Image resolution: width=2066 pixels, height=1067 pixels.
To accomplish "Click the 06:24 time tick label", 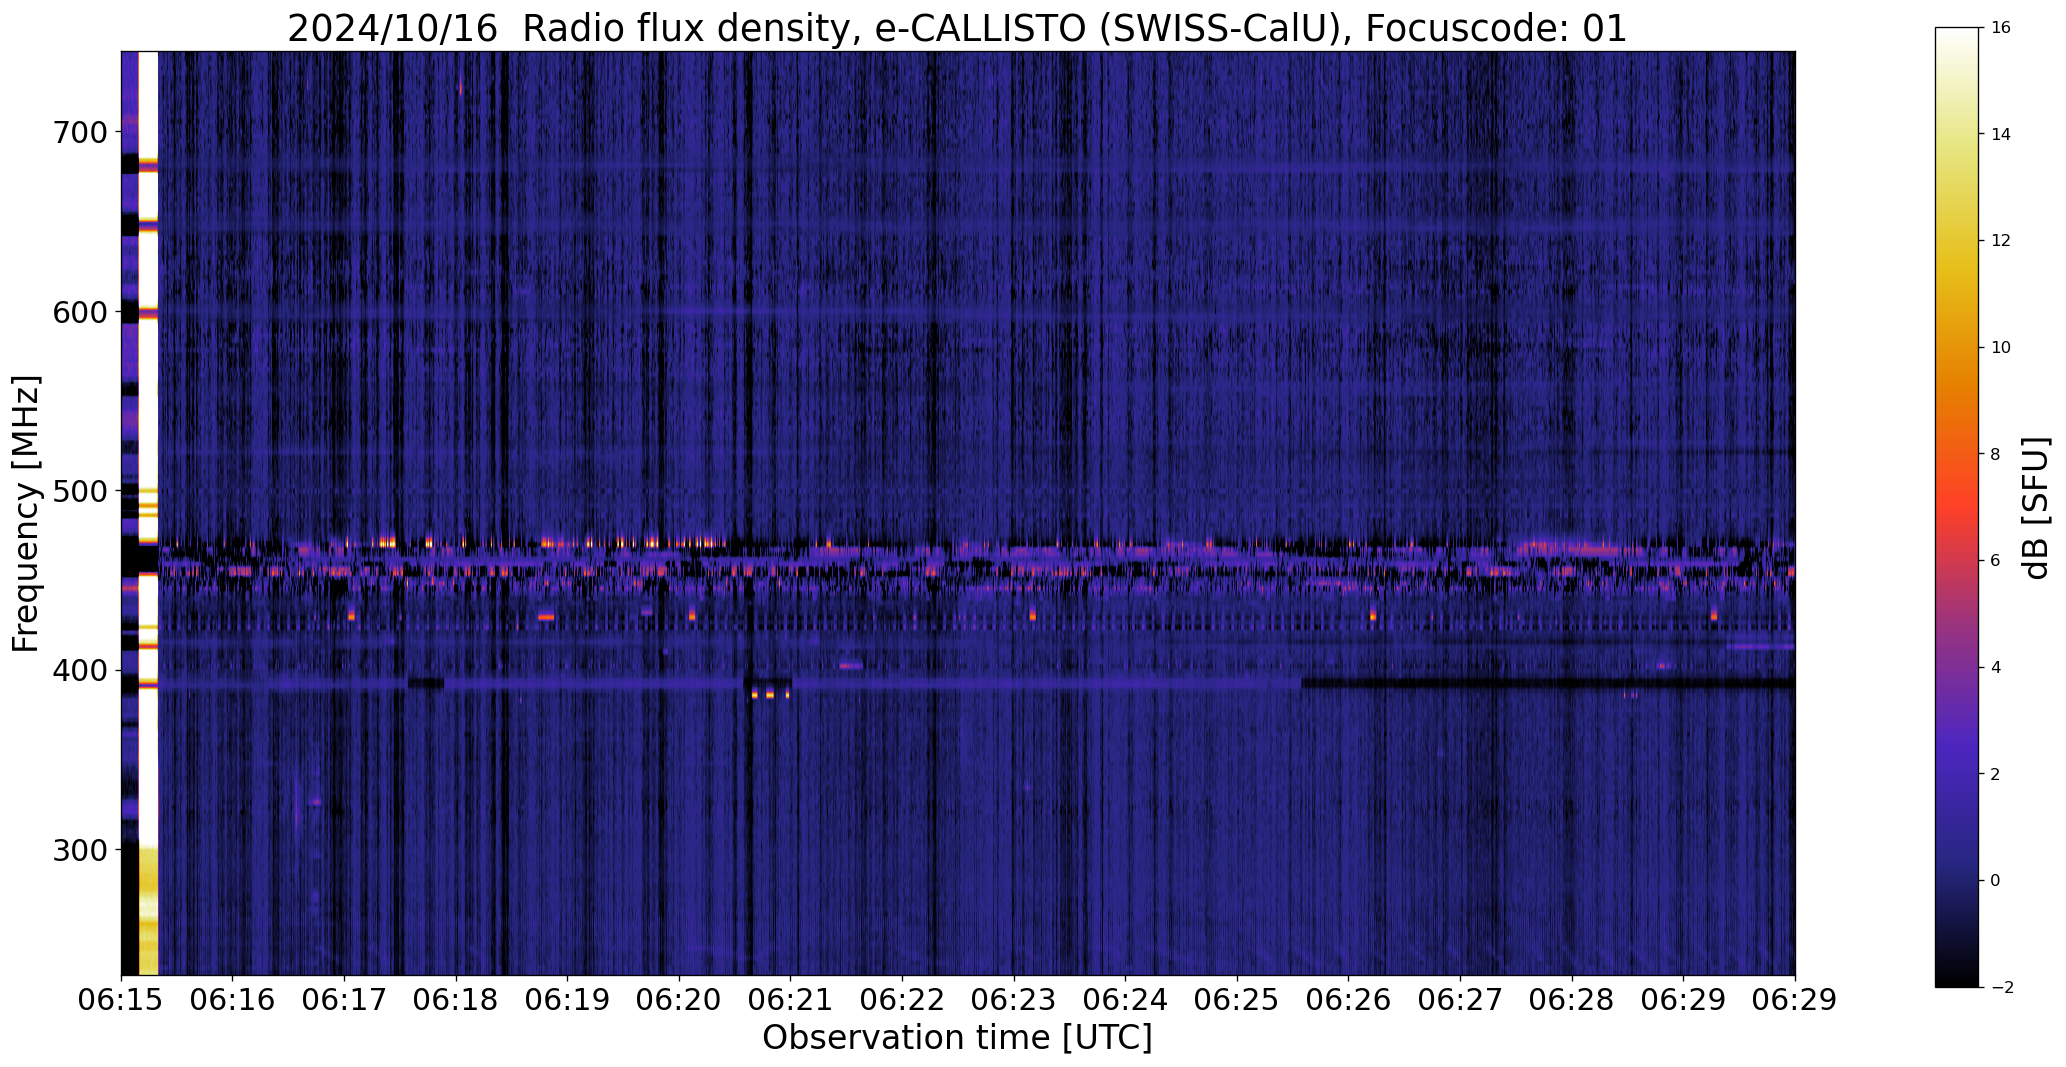I will pos(1126,1000).
